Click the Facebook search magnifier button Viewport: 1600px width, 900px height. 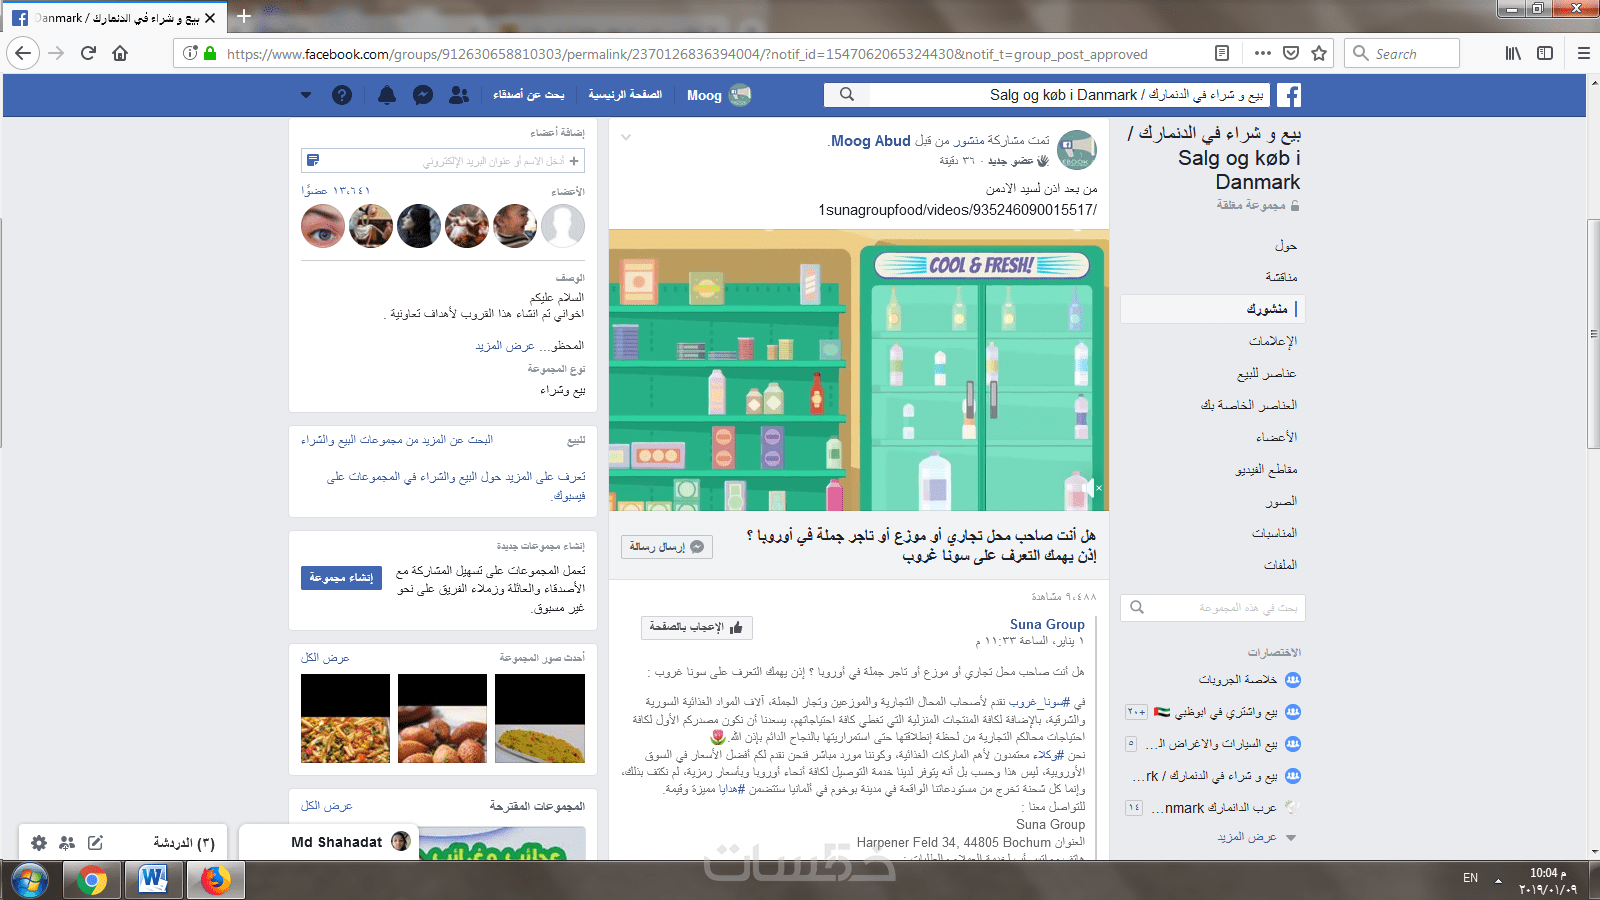[x=847, y=95]
